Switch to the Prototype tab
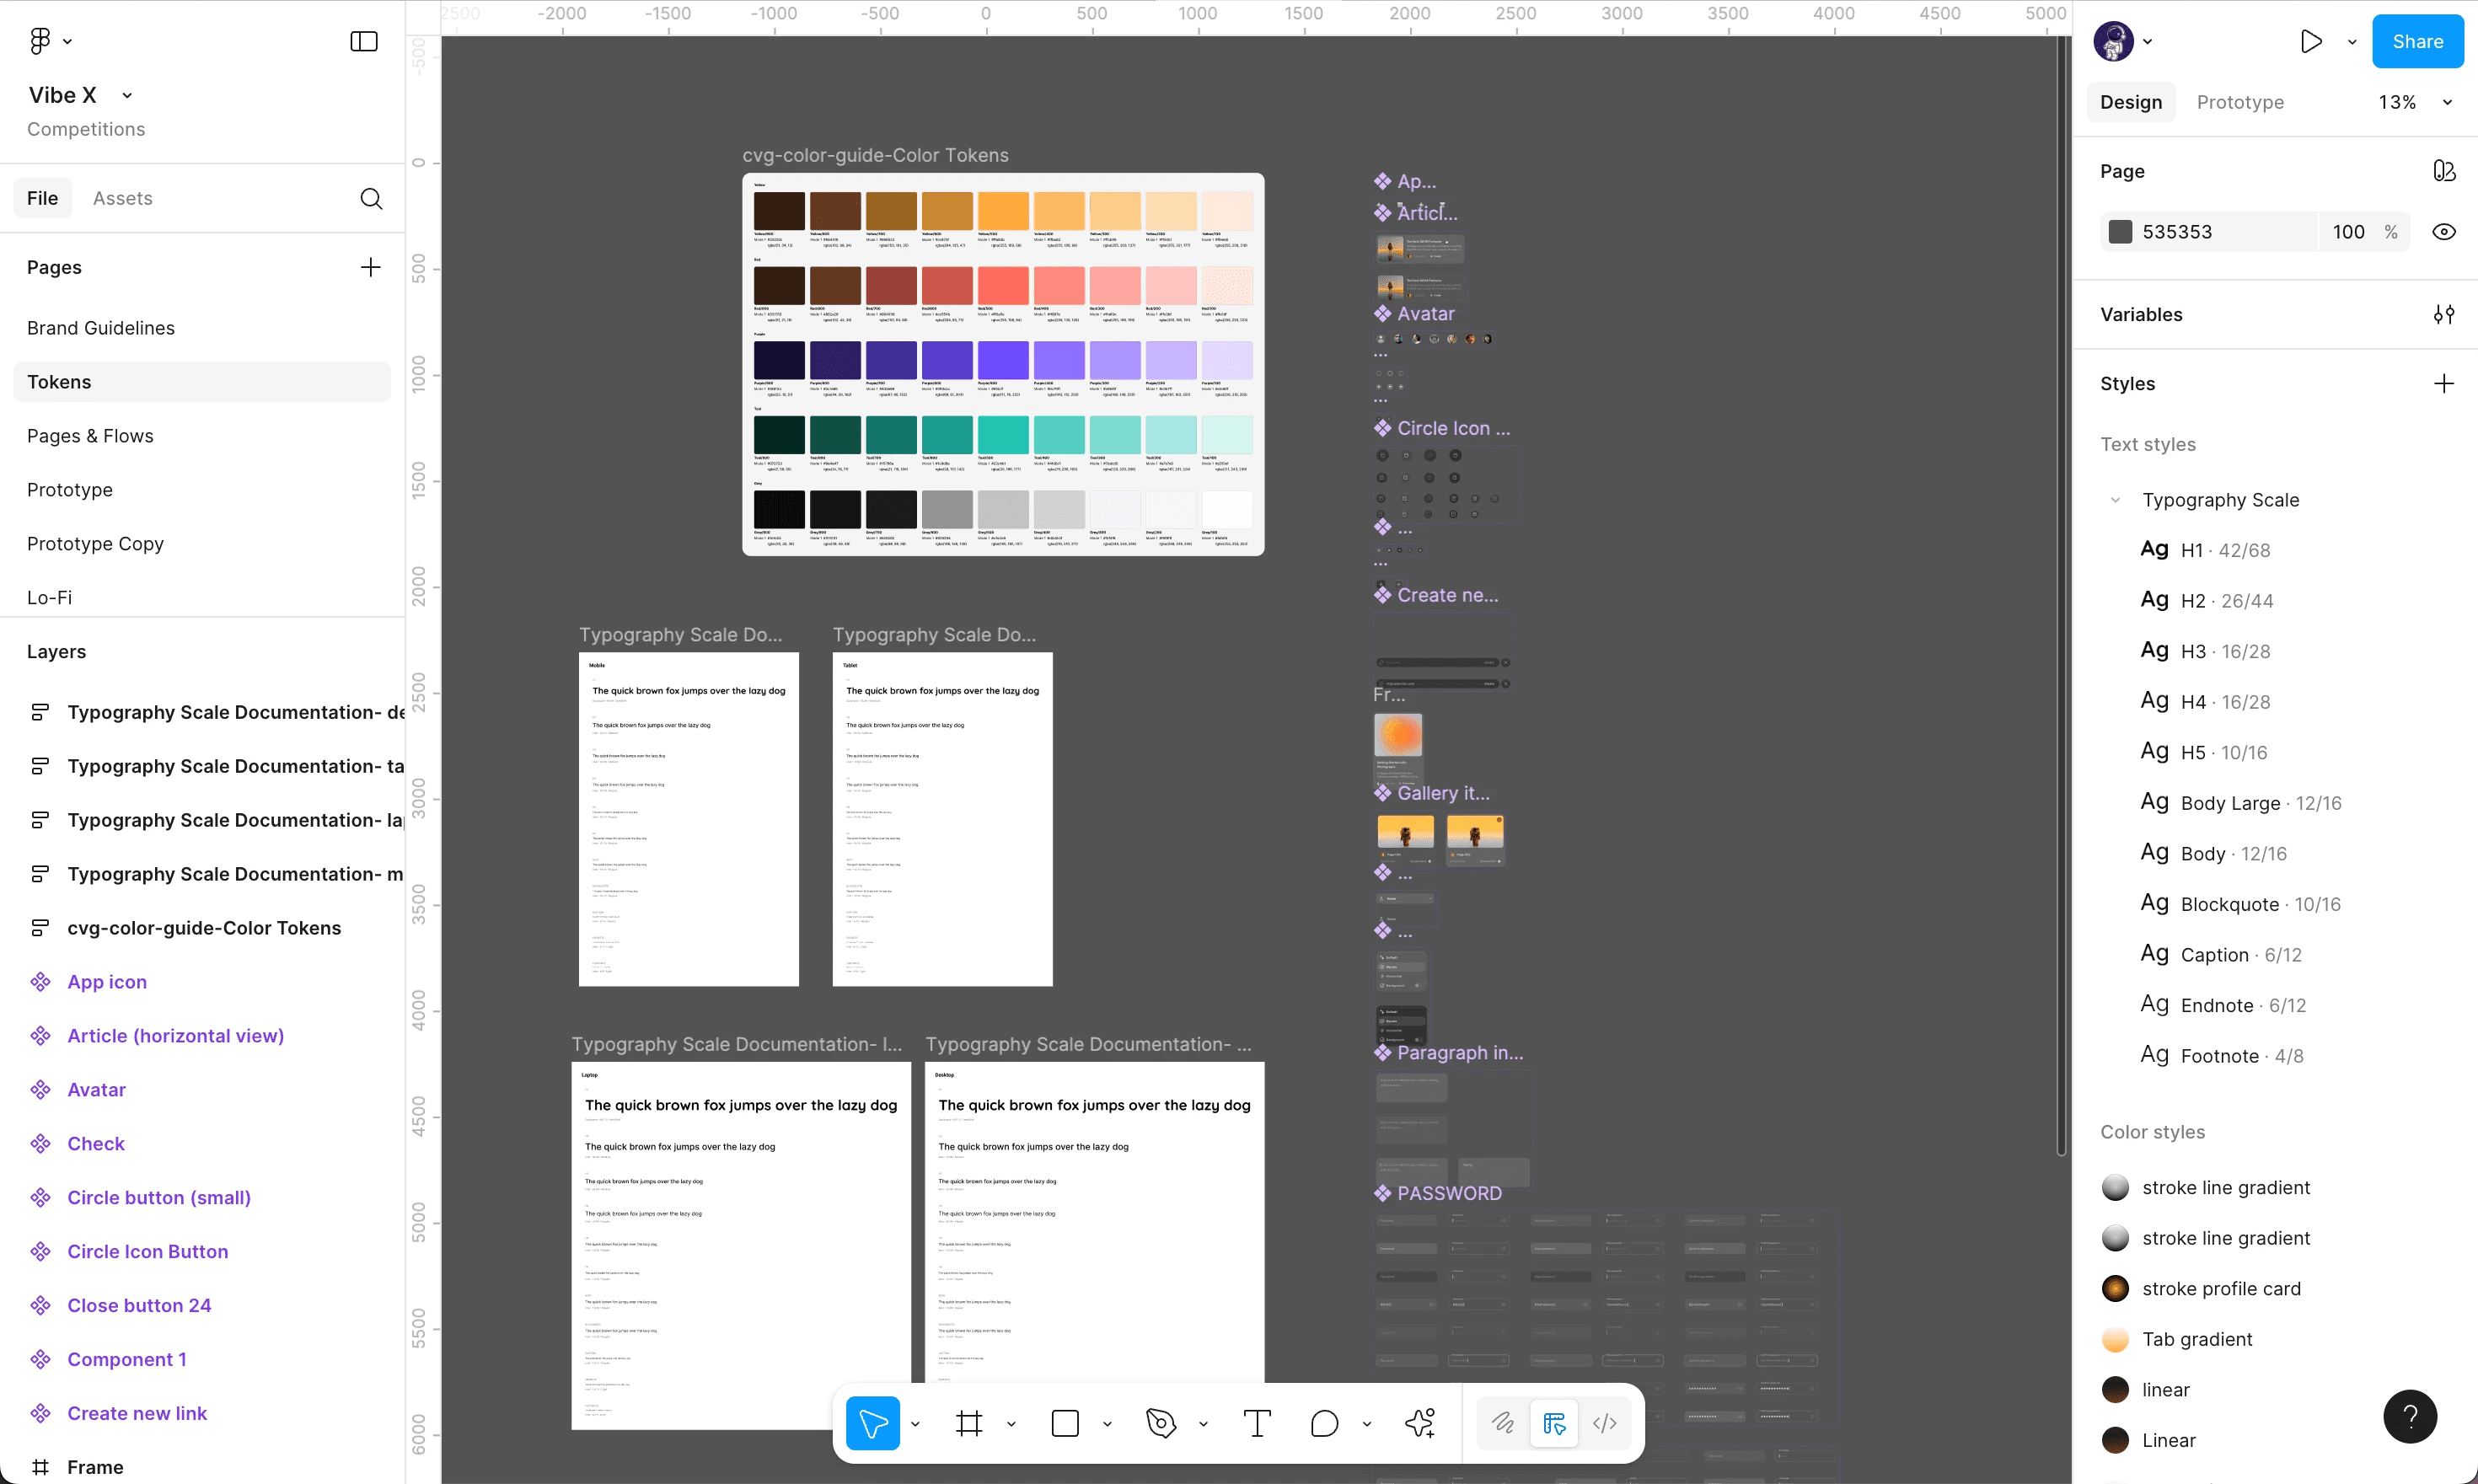 point(2240,102)
